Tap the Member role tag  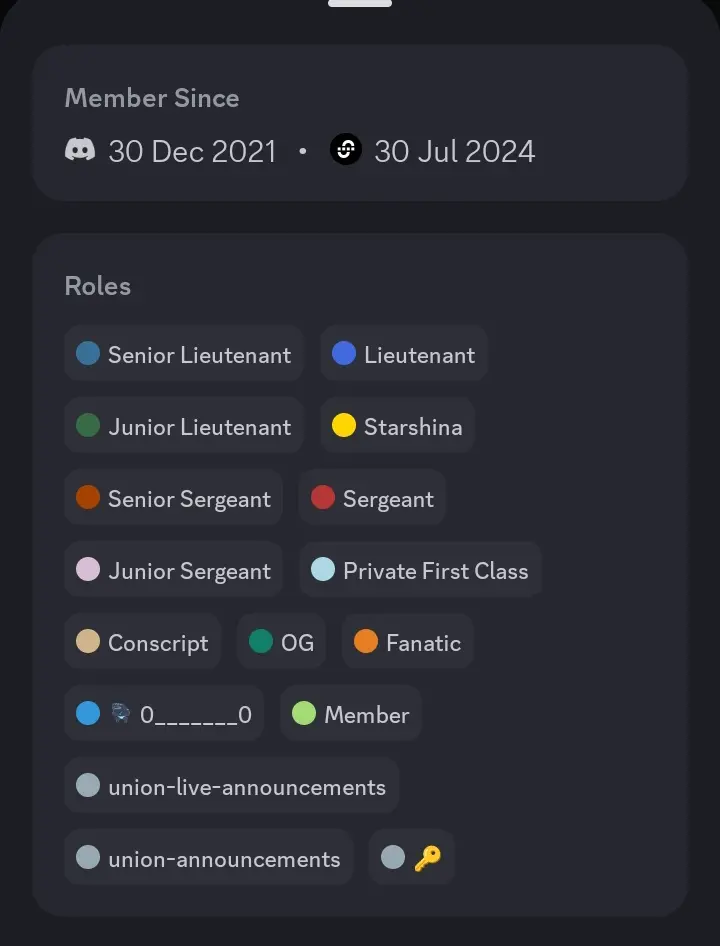click(351, 714)
